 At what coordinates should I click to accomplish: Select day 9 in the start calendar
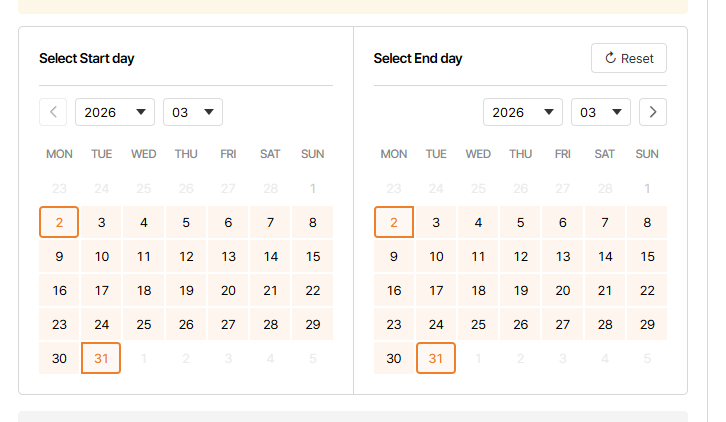(59, 257)
